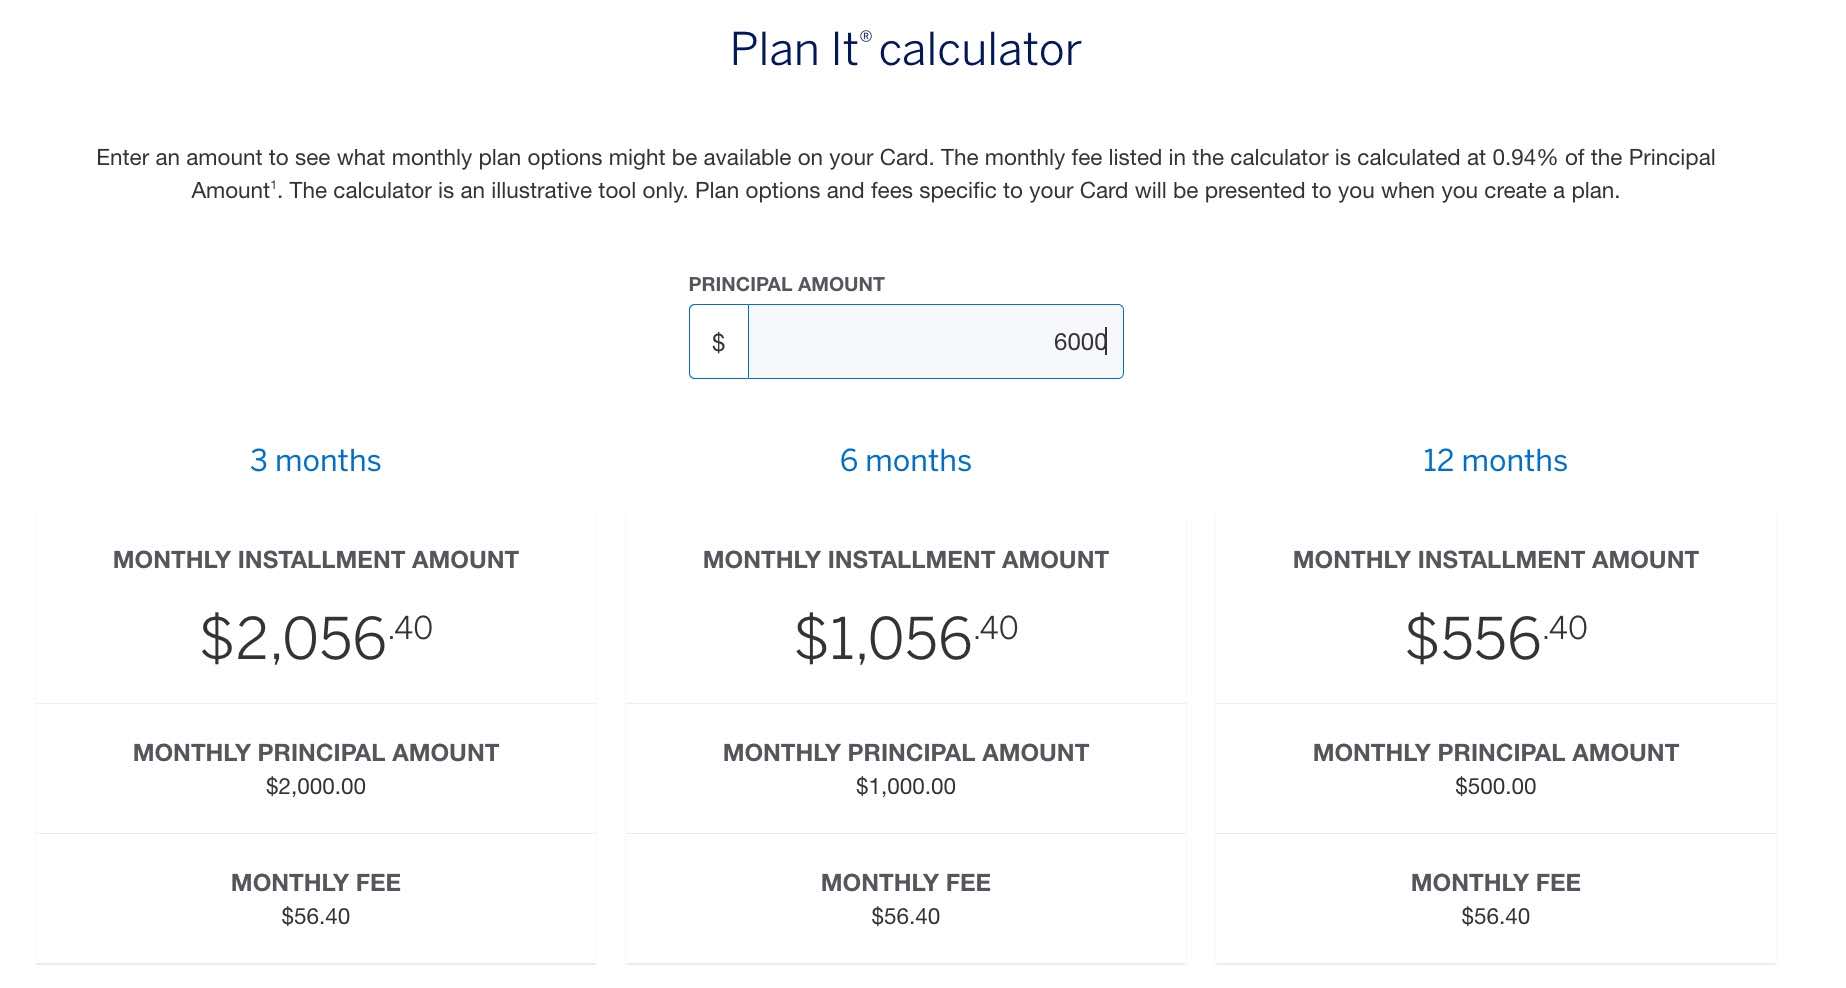Click the $2,056.40 installment amount
This screenshot has width=1846, height=988.
coord(315,635)
